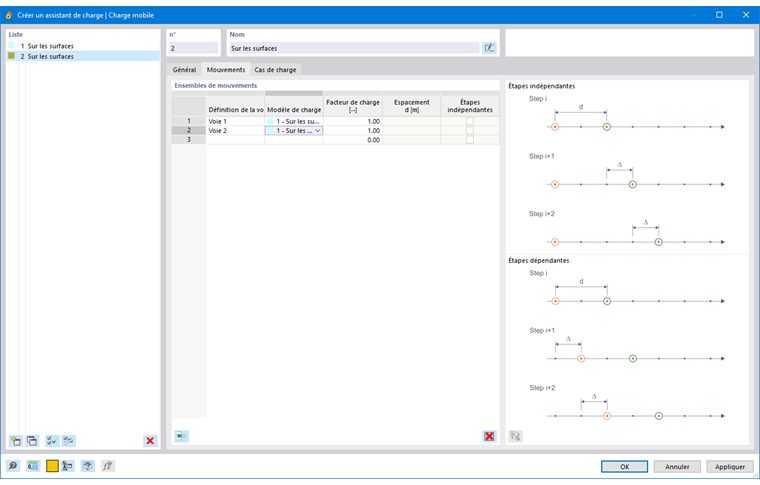The image size is (760, 485).
Task: Toggle Étapes indépendantes checkbox in row 3
Action: [470, 140]
